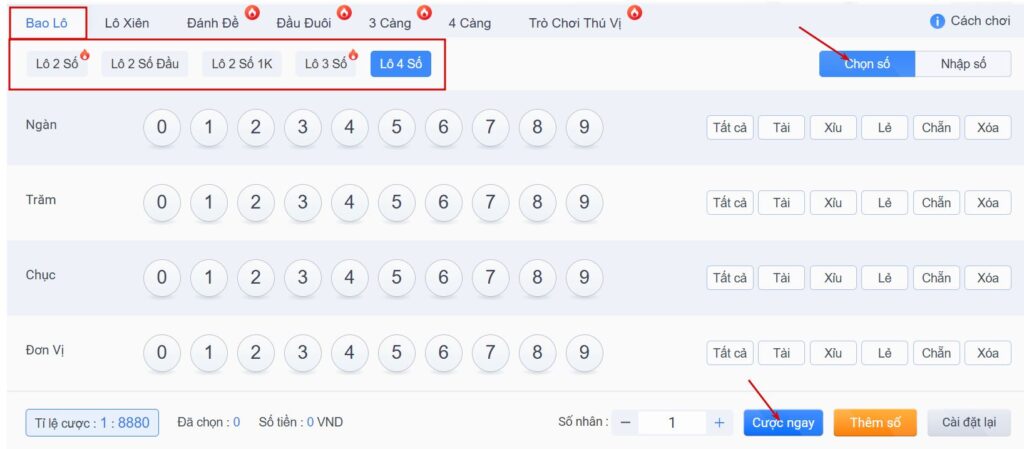Click the Tỉ lệ cược 1:8880 box
The width and height of the screenshot is (1024, 449).
pyautogui.click(x=92, y=423)
